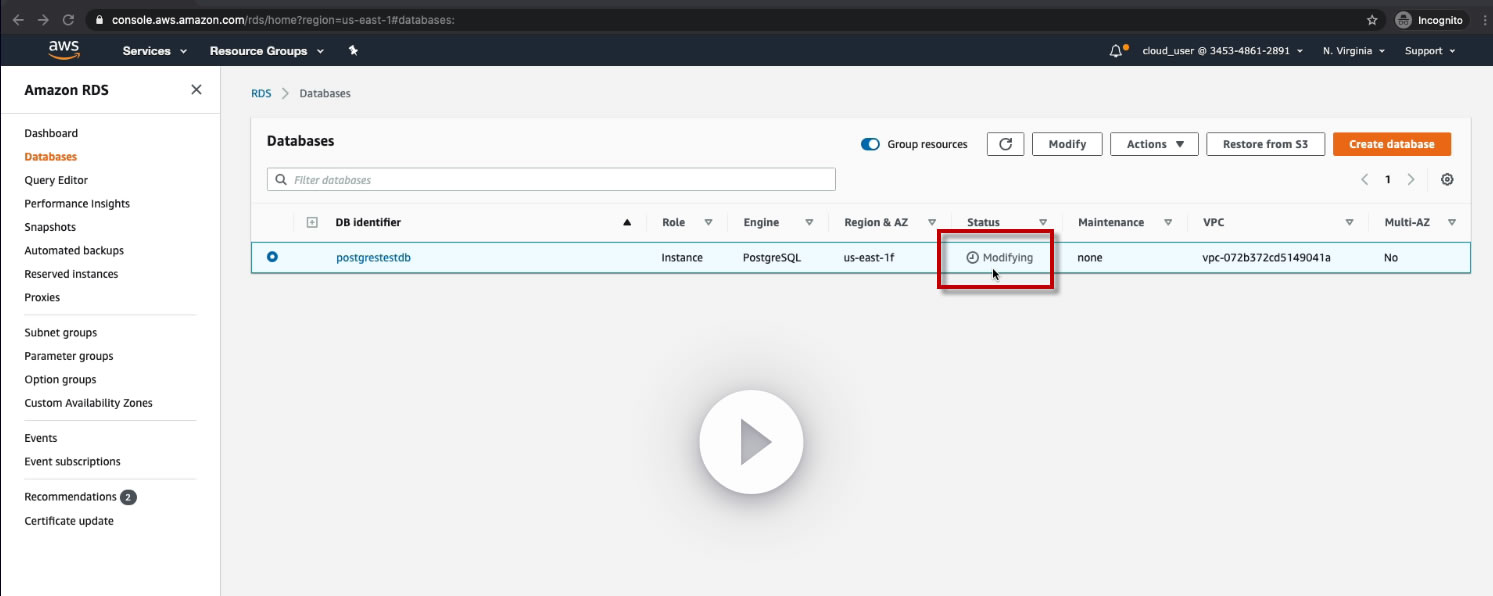This screenshot has height=596, width=1493.
Task: Click the Modify button
Action: 1067,144
